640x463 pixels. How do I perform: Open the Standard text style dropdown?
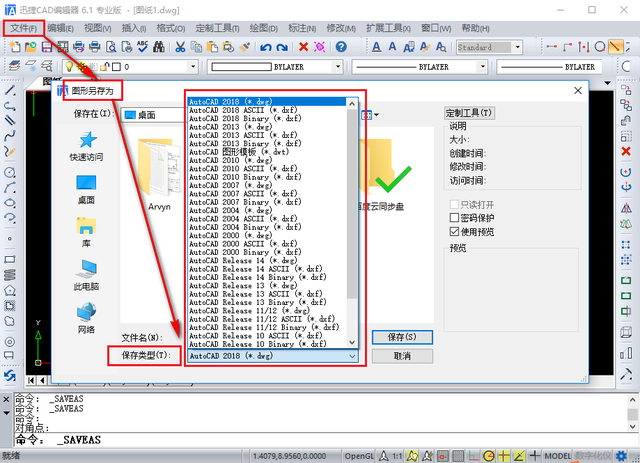point(518,47)
